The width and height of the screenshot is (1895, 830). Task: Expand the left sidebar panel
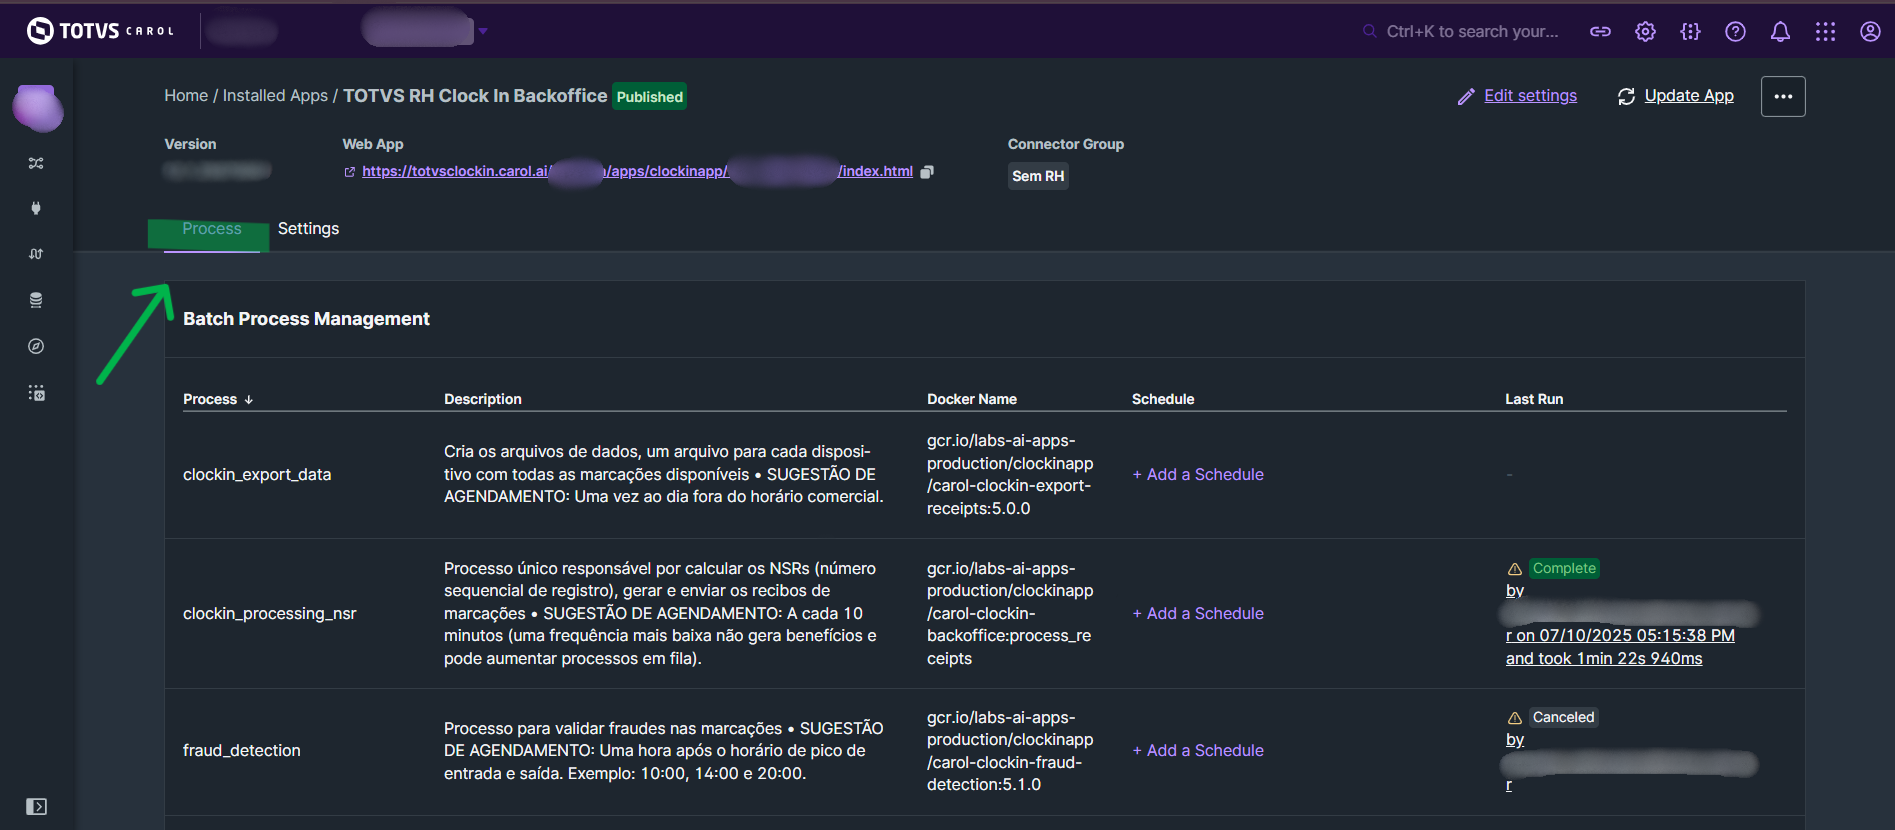(x=36, y=807)
